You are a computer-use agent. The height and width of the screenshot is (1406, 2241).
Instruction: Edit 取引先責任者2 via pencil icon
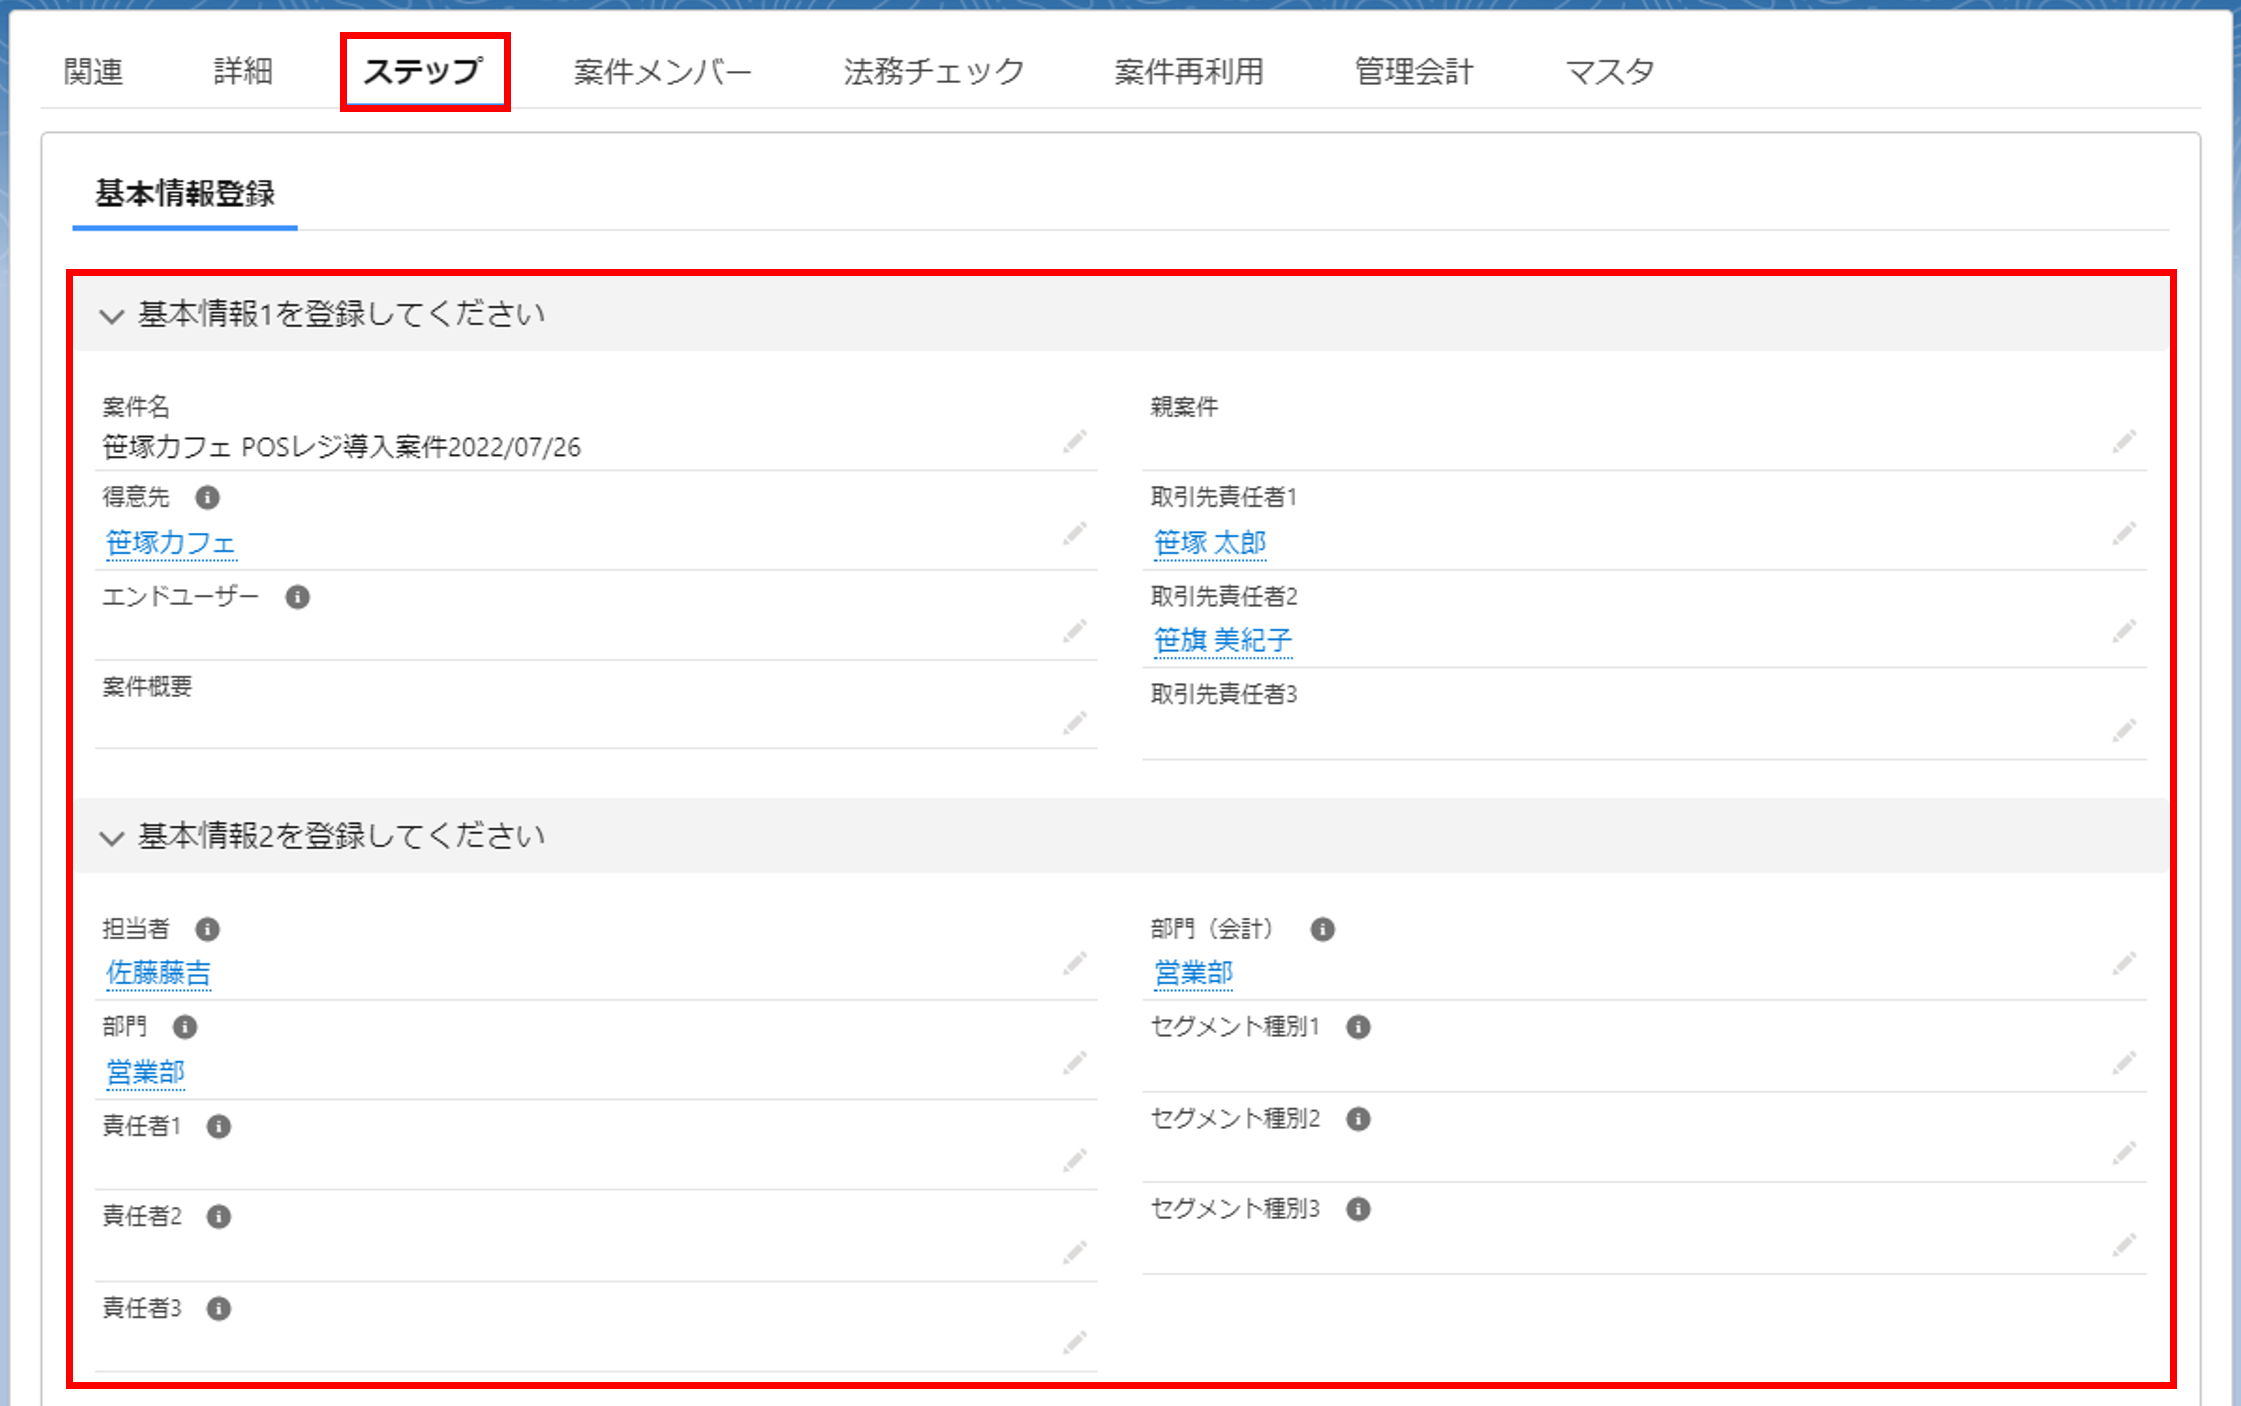pyautogui.click(x=2125, y=630)
